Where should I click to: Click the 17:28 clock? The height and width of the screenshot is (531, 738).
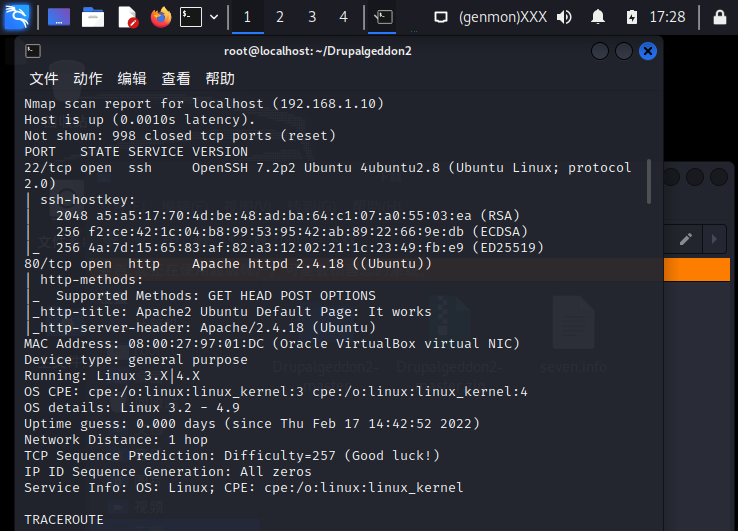pyautogui.click(x=667, y=17)
